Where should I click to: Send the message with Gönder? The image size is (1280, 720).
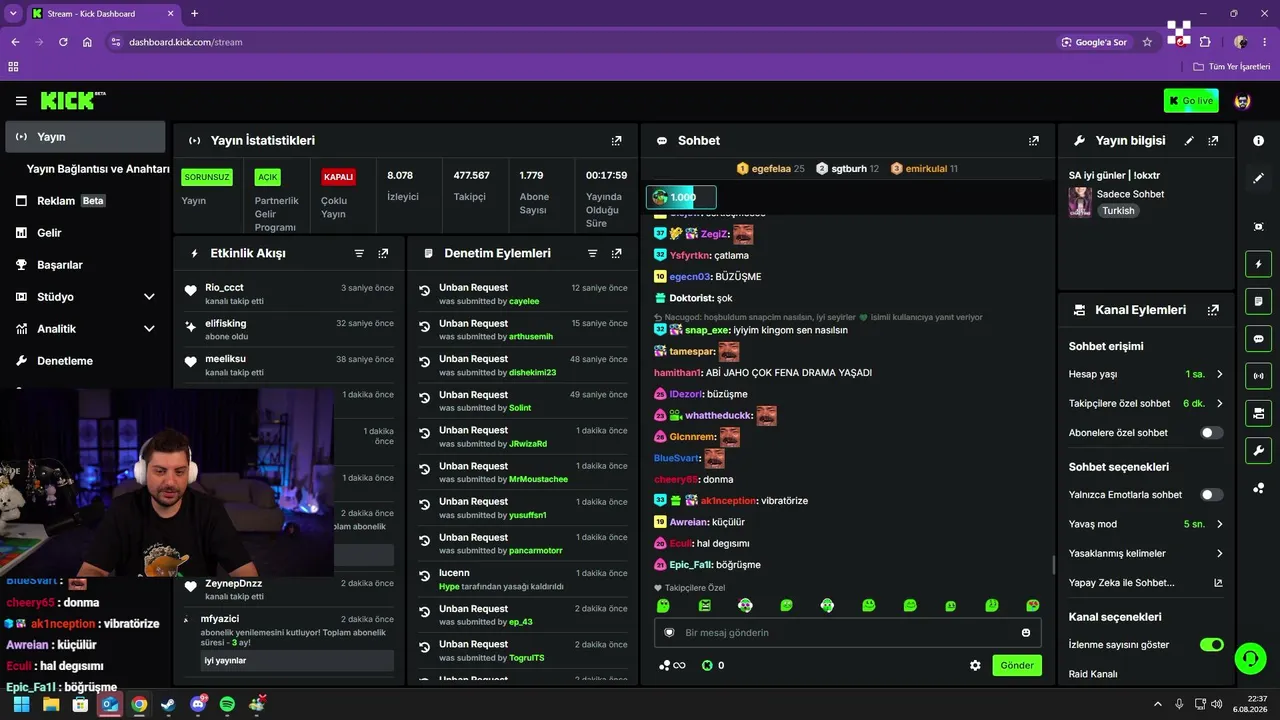[x=1017, y=666]
